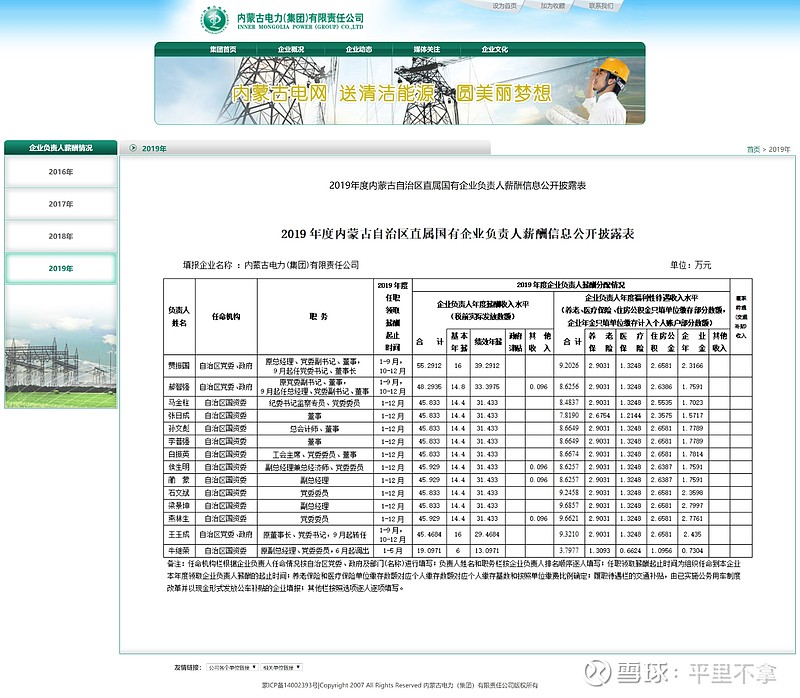Click the total value 19.0971
Screen dimensions: 800x698
tap(430, 551)
